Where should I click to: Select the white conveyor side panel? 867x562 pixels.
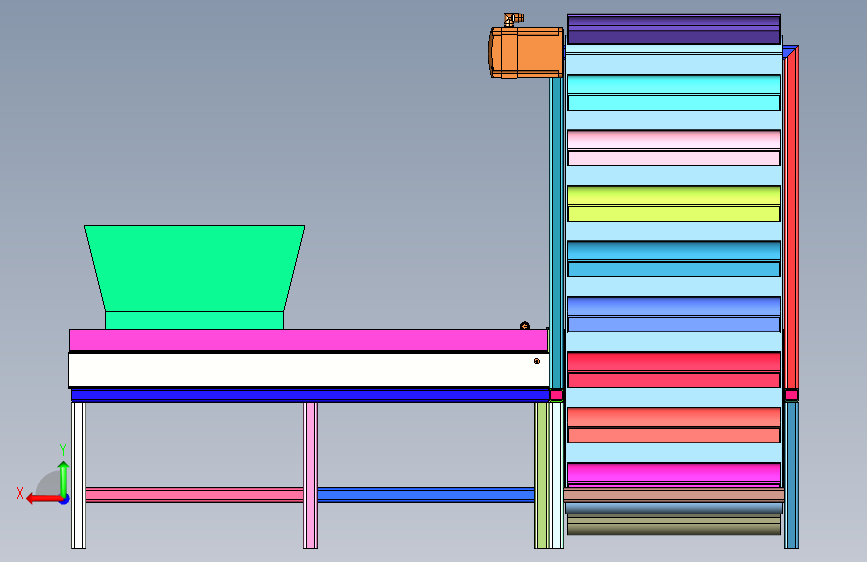309,370
